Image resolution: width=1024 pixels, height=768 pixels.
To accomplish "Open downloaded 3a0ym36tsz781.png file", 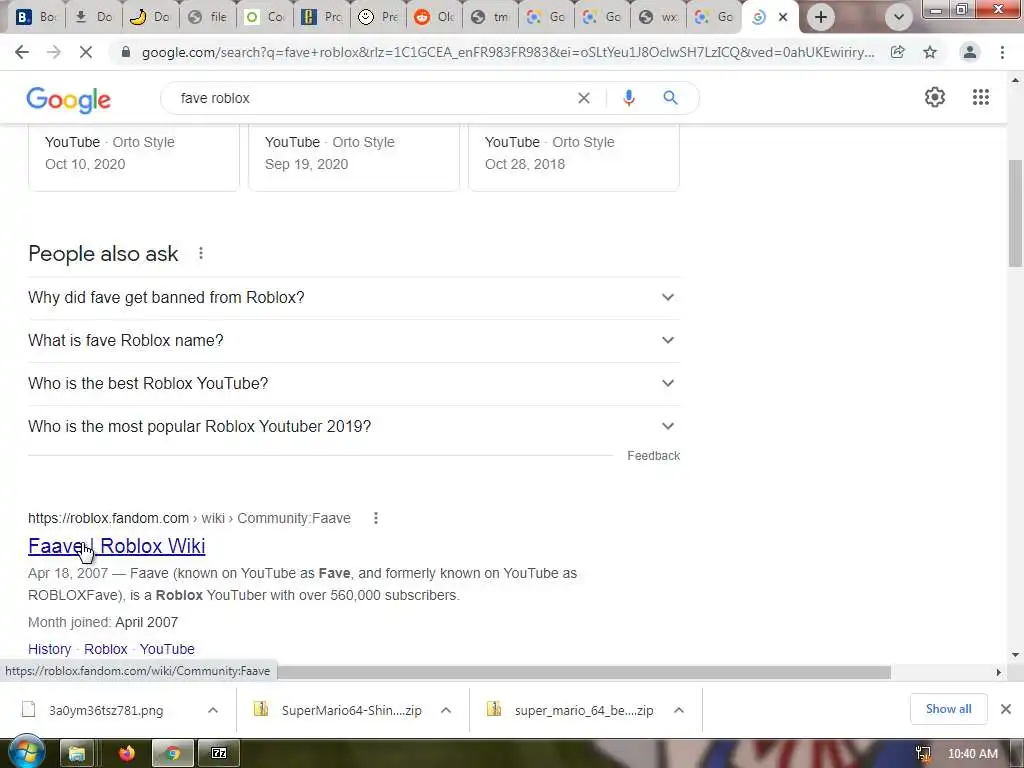I will [106, 711].
